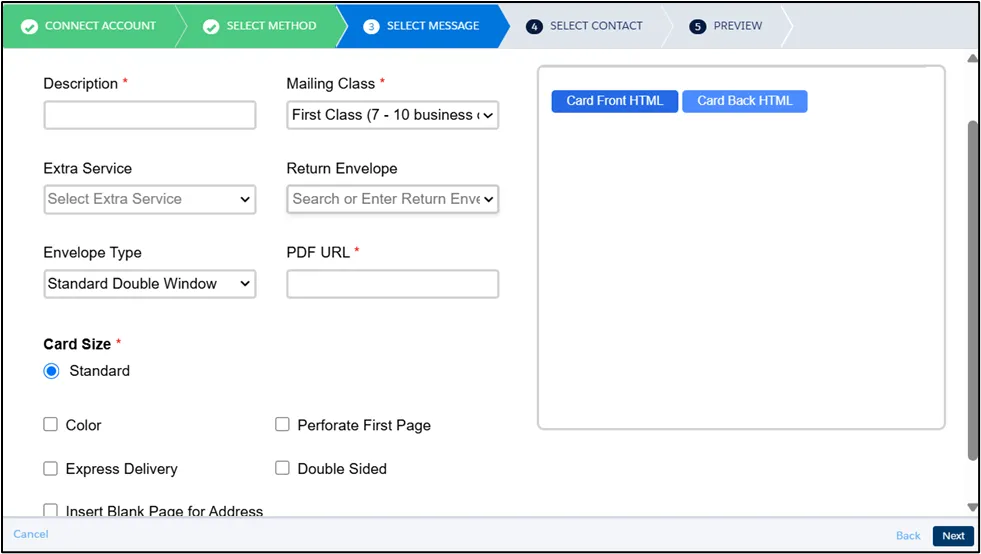Open the Mailing Class dropdown
The width and height of the screenshot is (981, 554).
(392, 115)
